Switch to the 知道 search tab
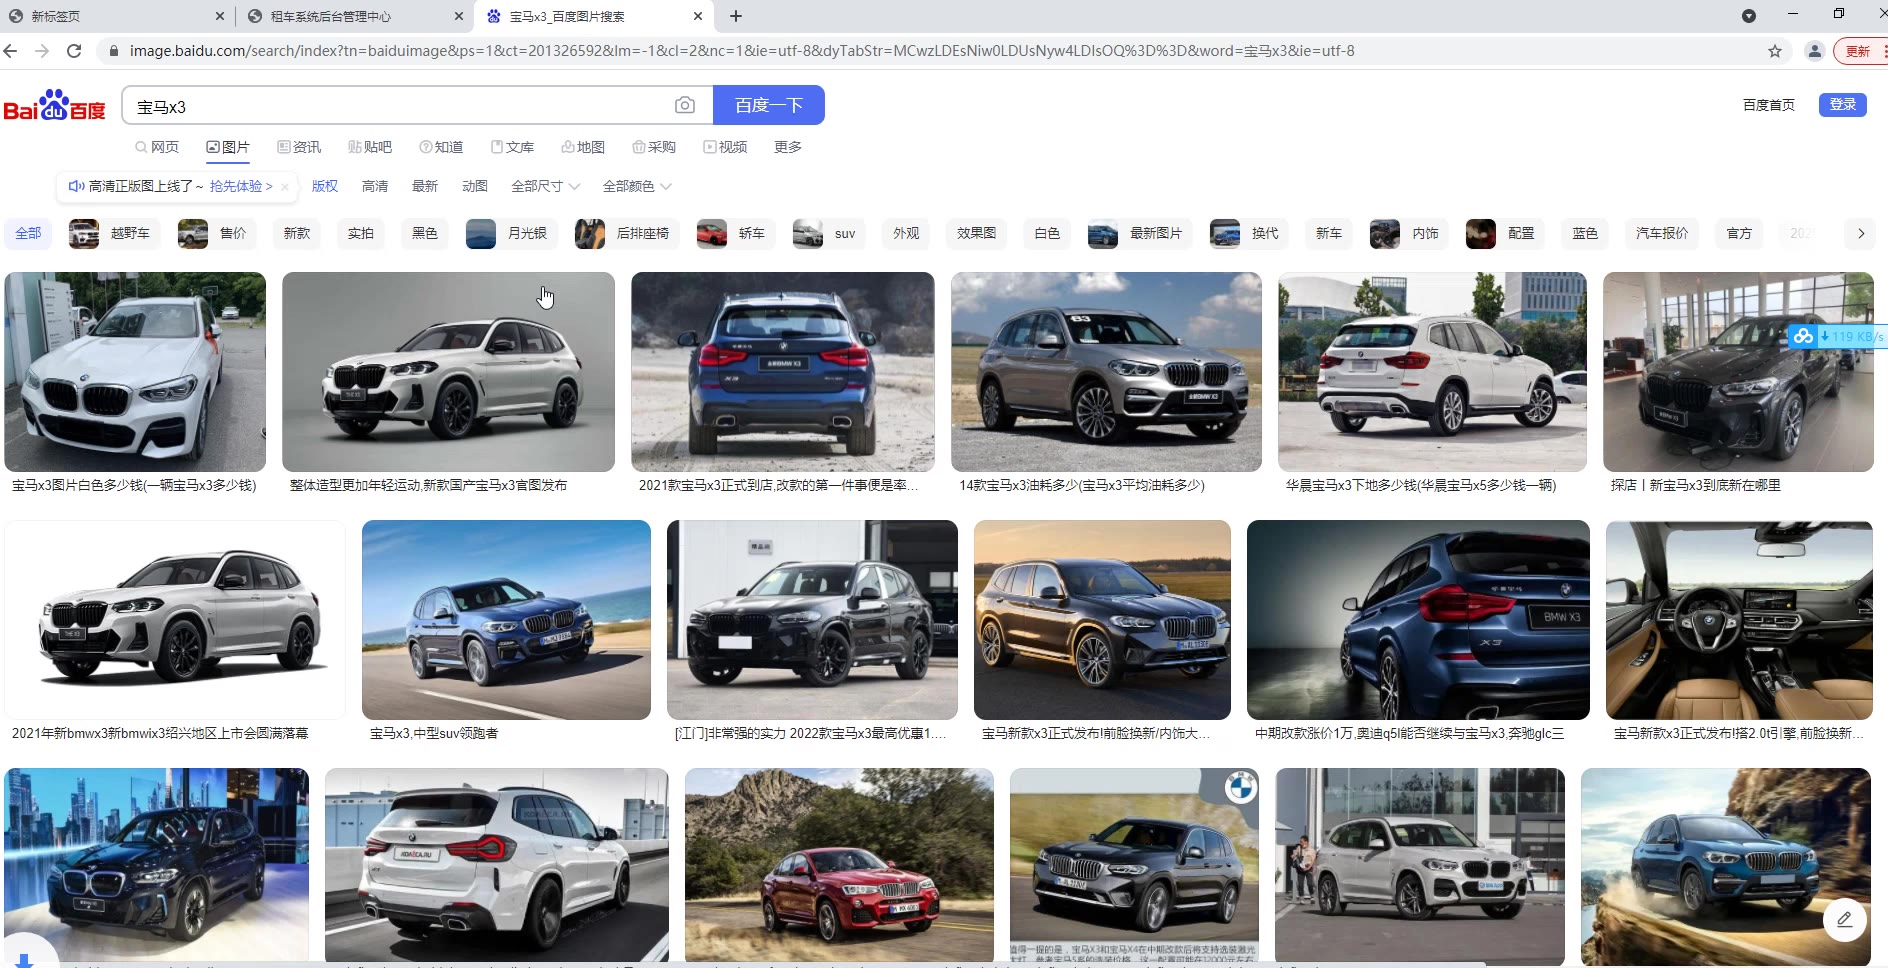This screenshot has width=1888, height=968. (441, 147)
